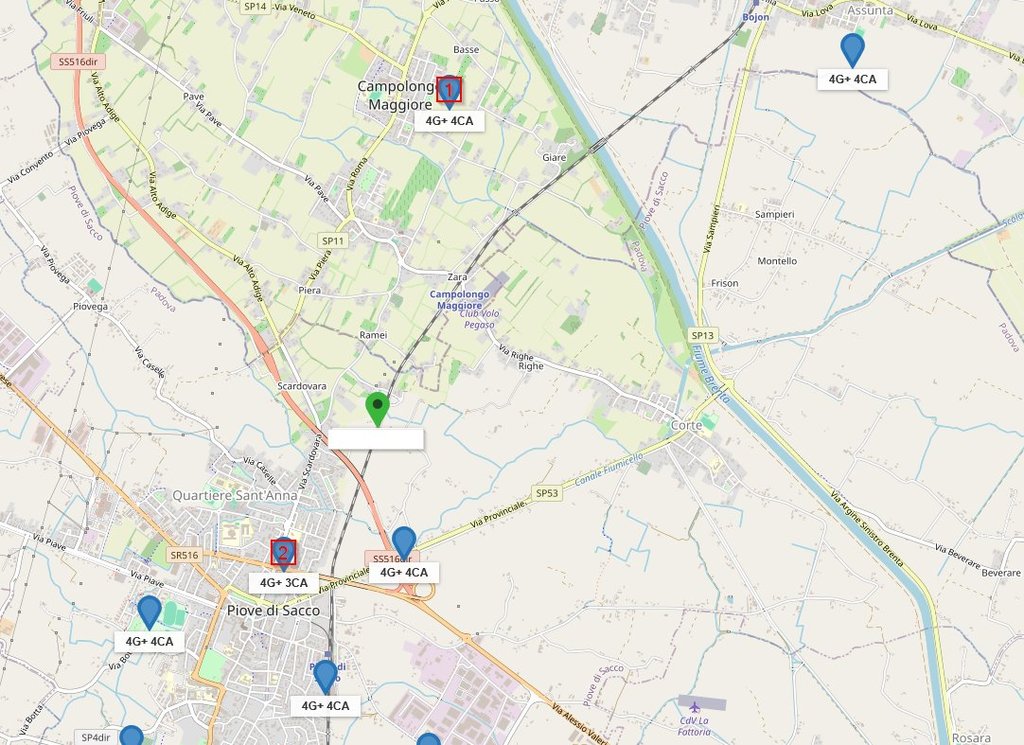Click the blue pin near Piove di Sacco station
This screenshot has height=745, width=1024.
[325, 676]
